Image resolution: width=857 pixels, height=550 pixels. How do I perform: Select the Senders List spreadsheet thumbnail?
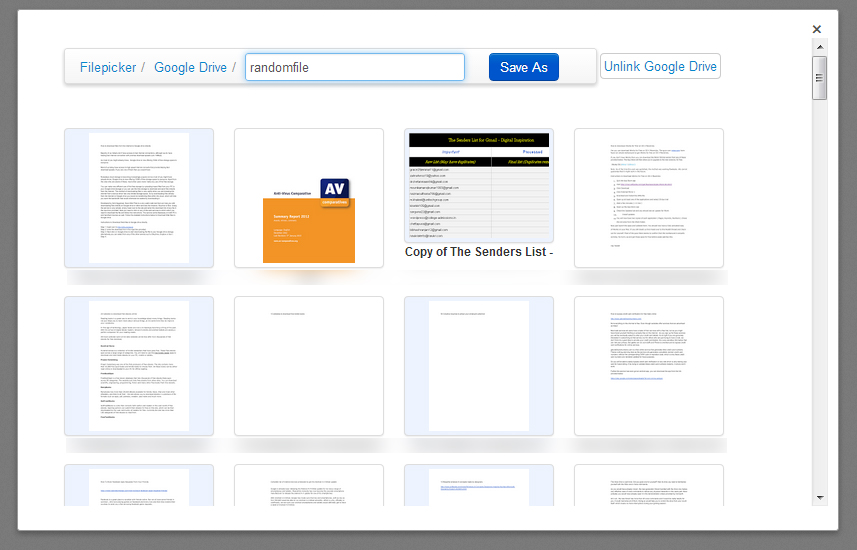point(479,185)
